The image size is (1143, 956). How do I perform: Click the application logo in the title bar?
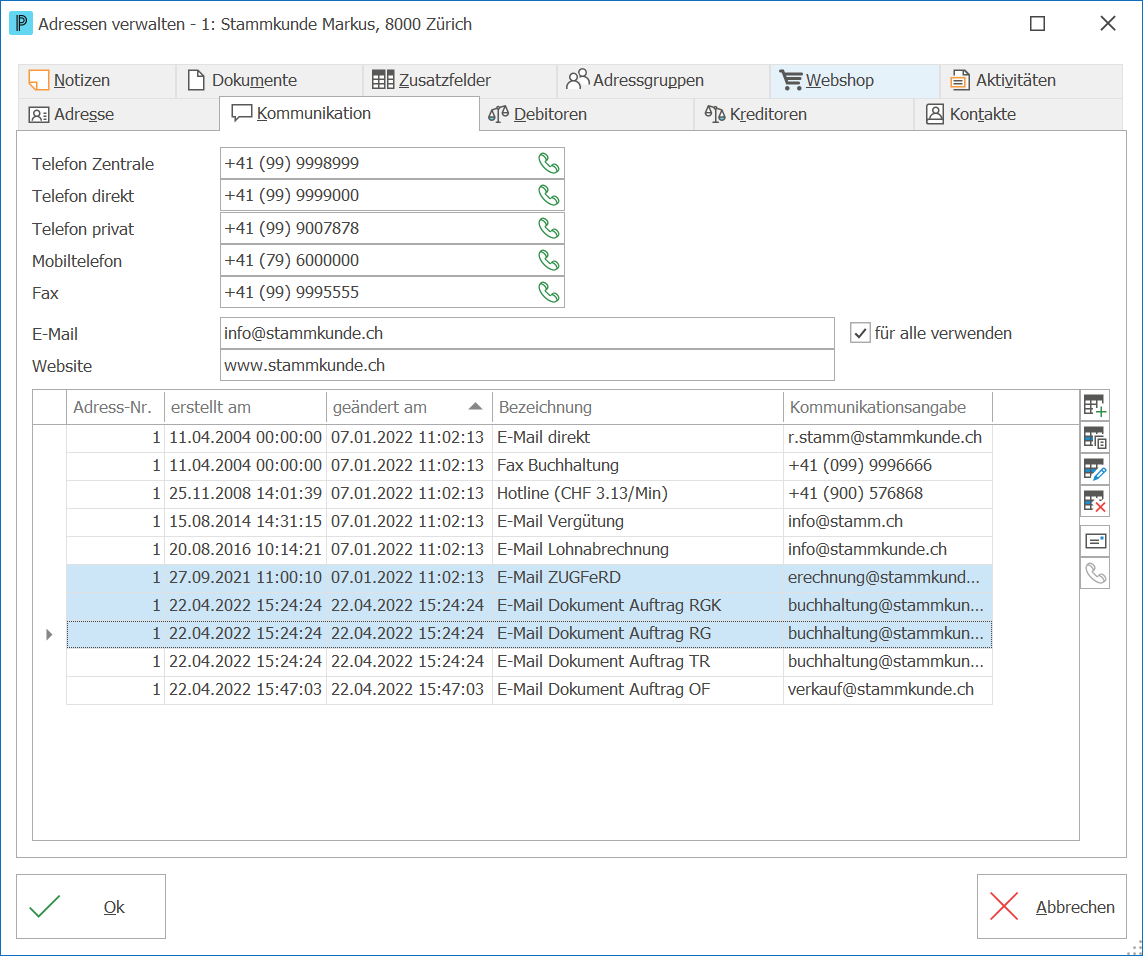(x=20, y=23)
